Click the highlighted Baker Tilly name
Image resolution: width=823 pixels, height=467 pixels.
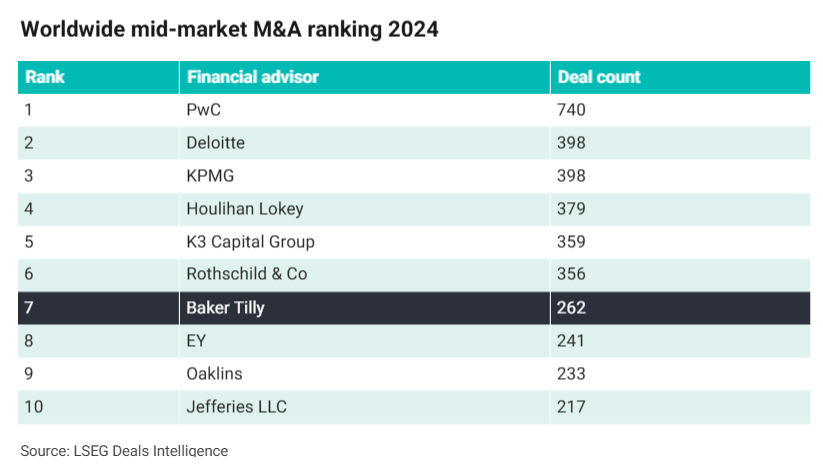point(225,308)
